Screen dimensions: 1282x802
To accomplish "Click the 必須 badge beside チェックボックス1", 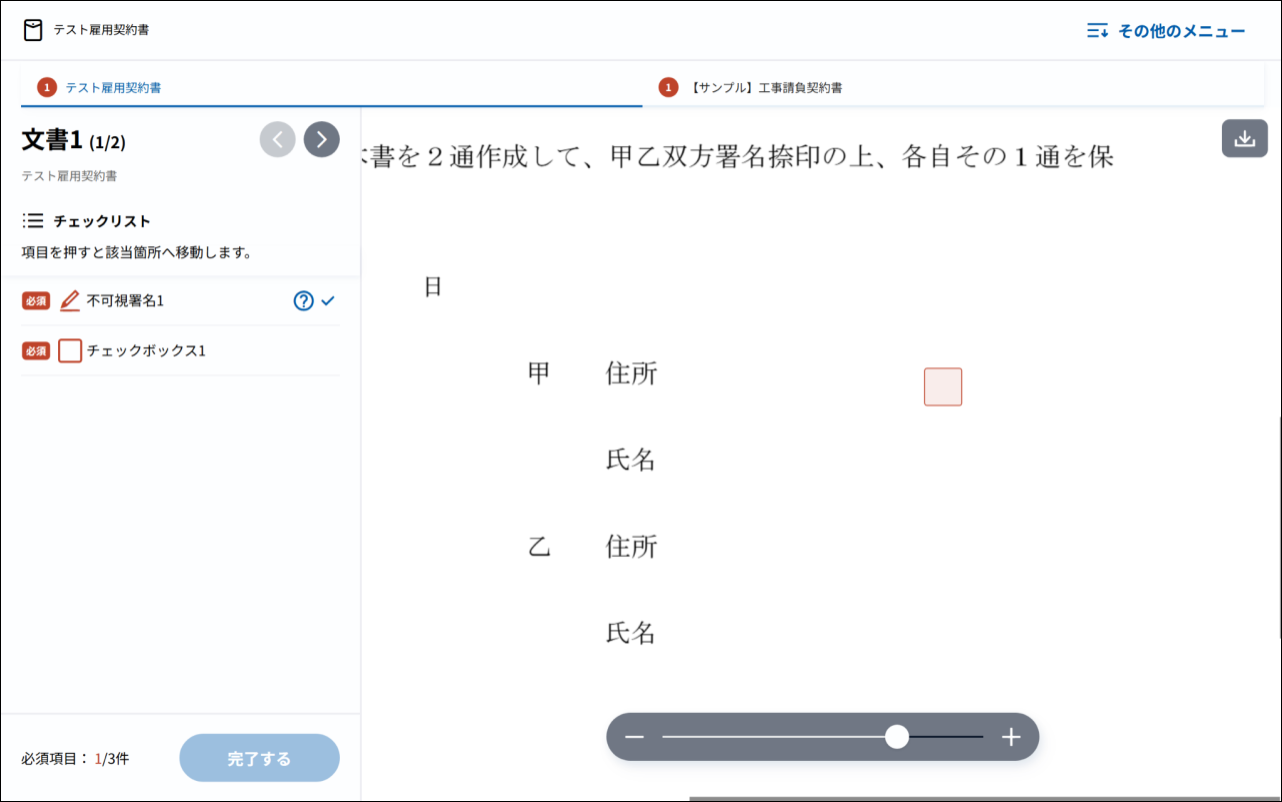I will (x=36, y=351).
